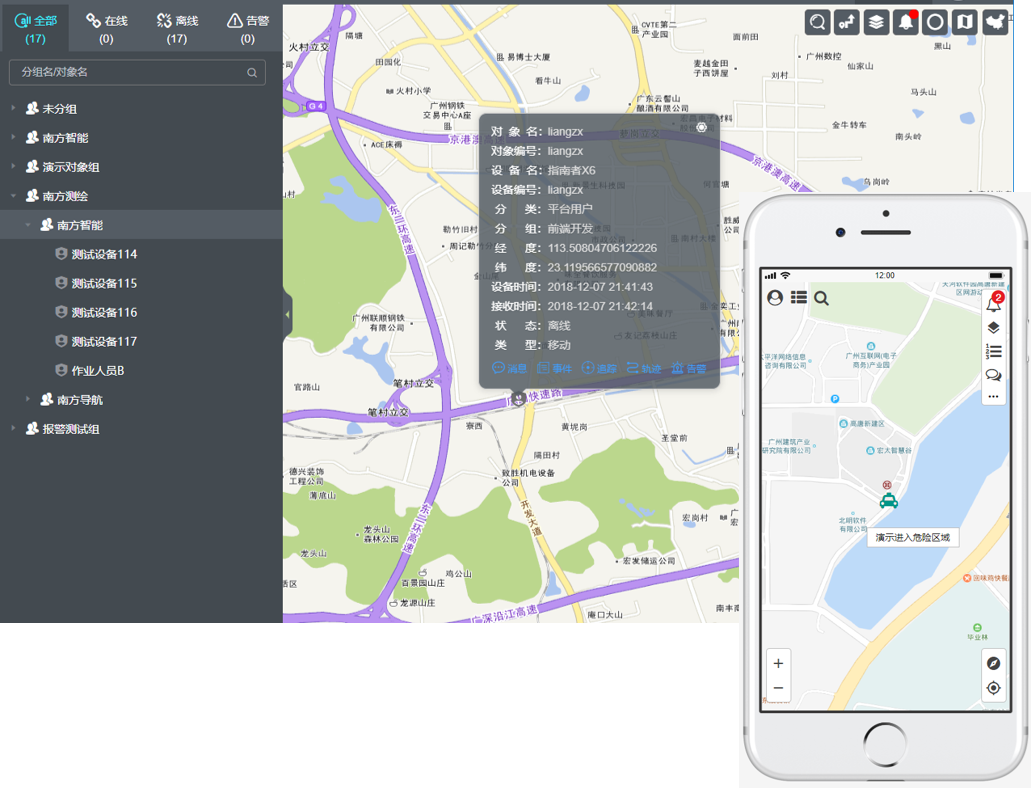Open alarm notifications bell in top toolbar
The width and height of the screenshot is (1031, 788).
pos(906,22)
